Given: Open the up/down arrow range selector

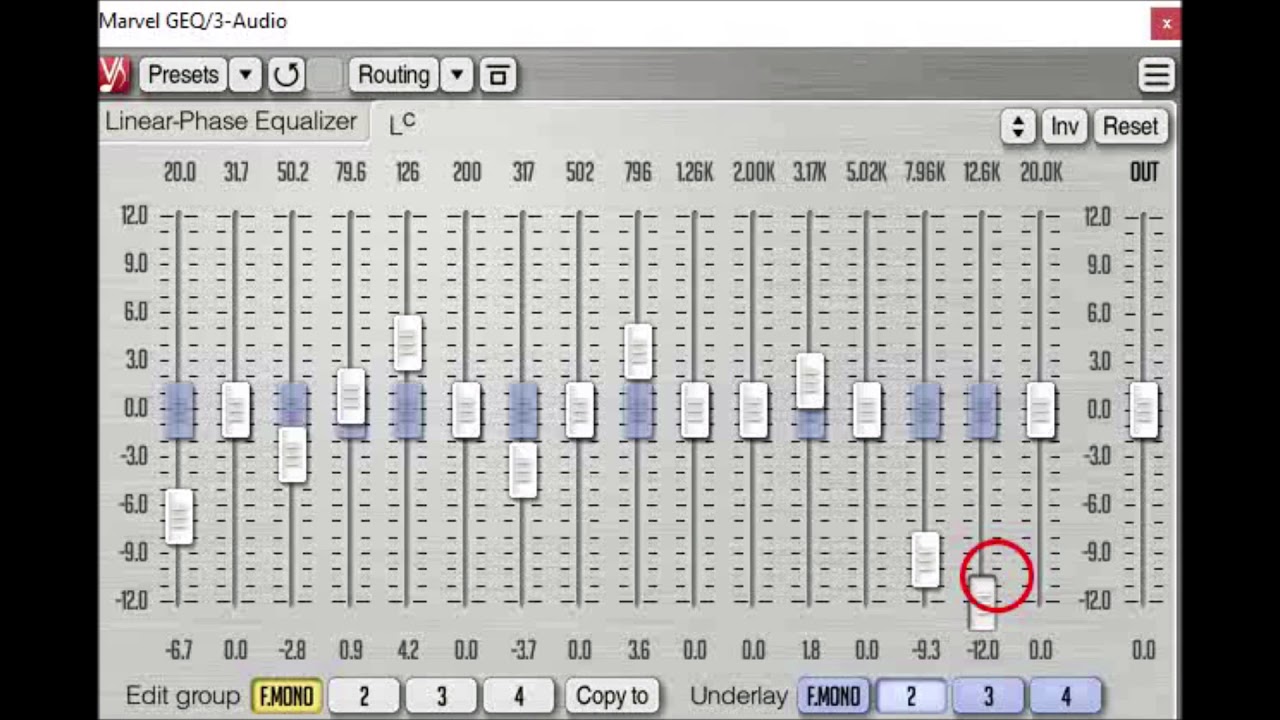Looking at the screenshot, I should [1018, 126].
